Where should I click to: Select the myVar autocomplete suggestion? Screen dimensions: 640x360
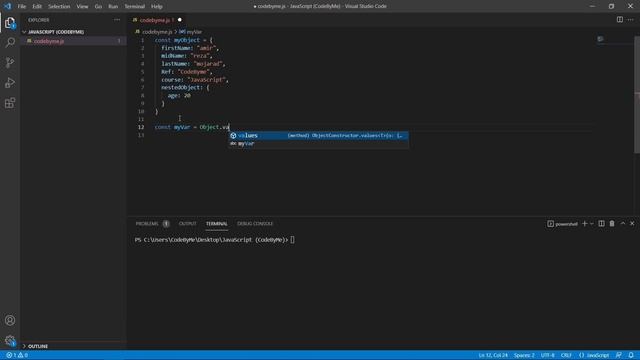pos(318,144)
